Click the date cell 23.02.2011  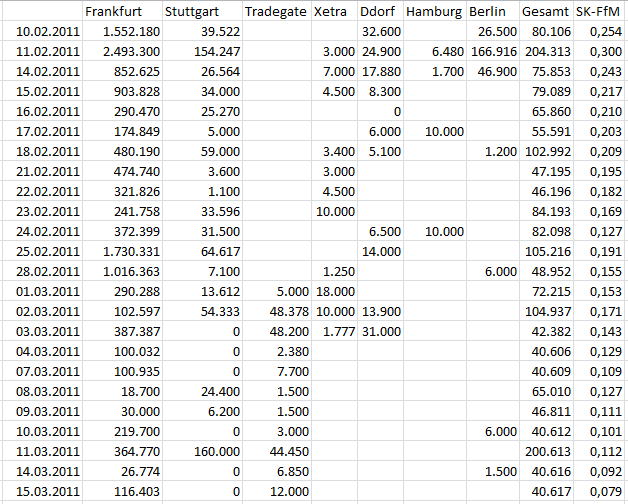pyautogui.click(x=42, y=211)
